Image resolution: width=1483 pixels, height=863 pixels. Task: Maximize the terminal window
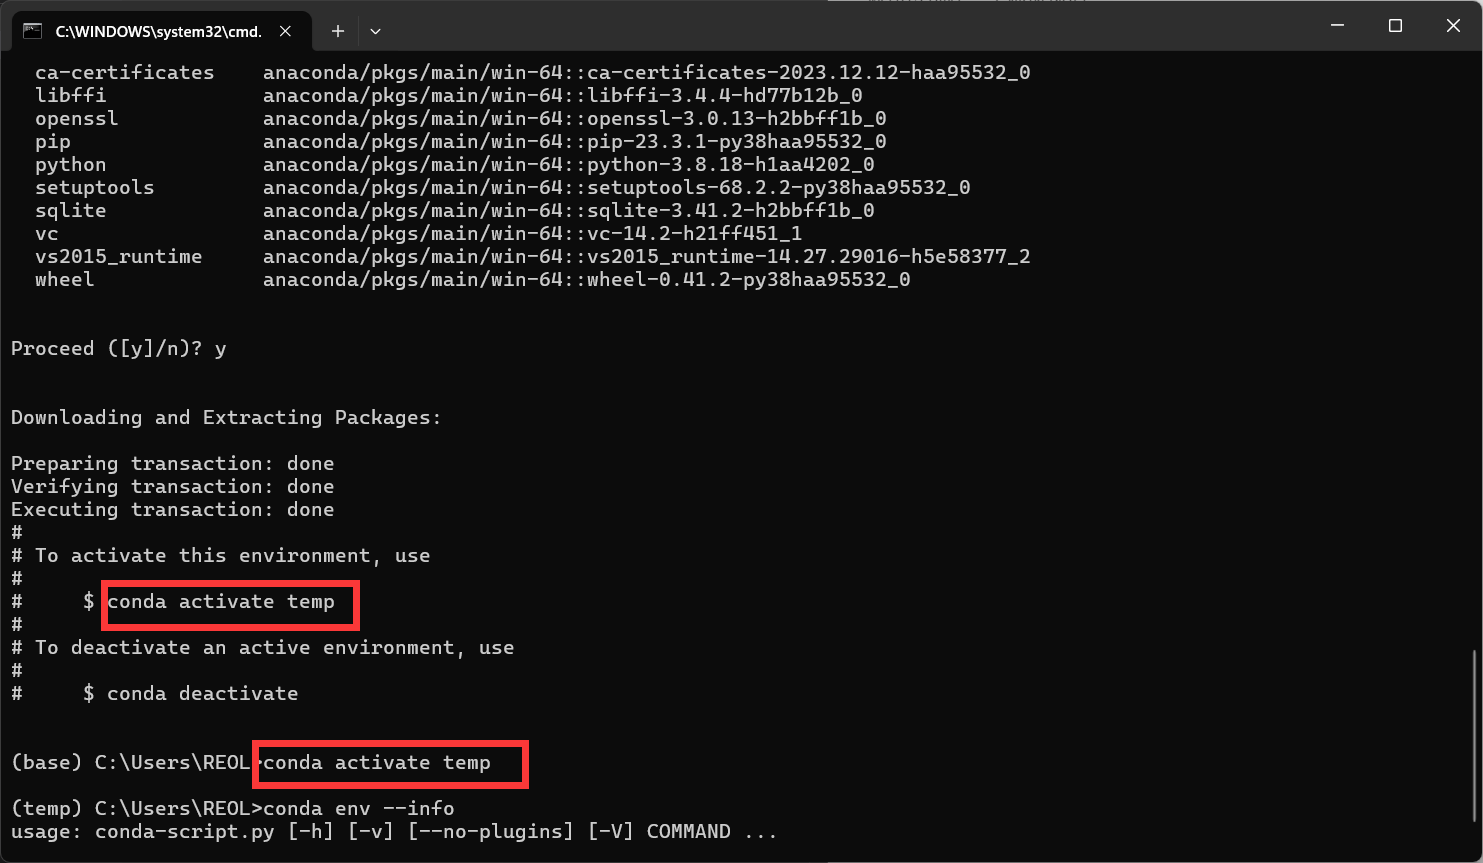coord(1396,26)
